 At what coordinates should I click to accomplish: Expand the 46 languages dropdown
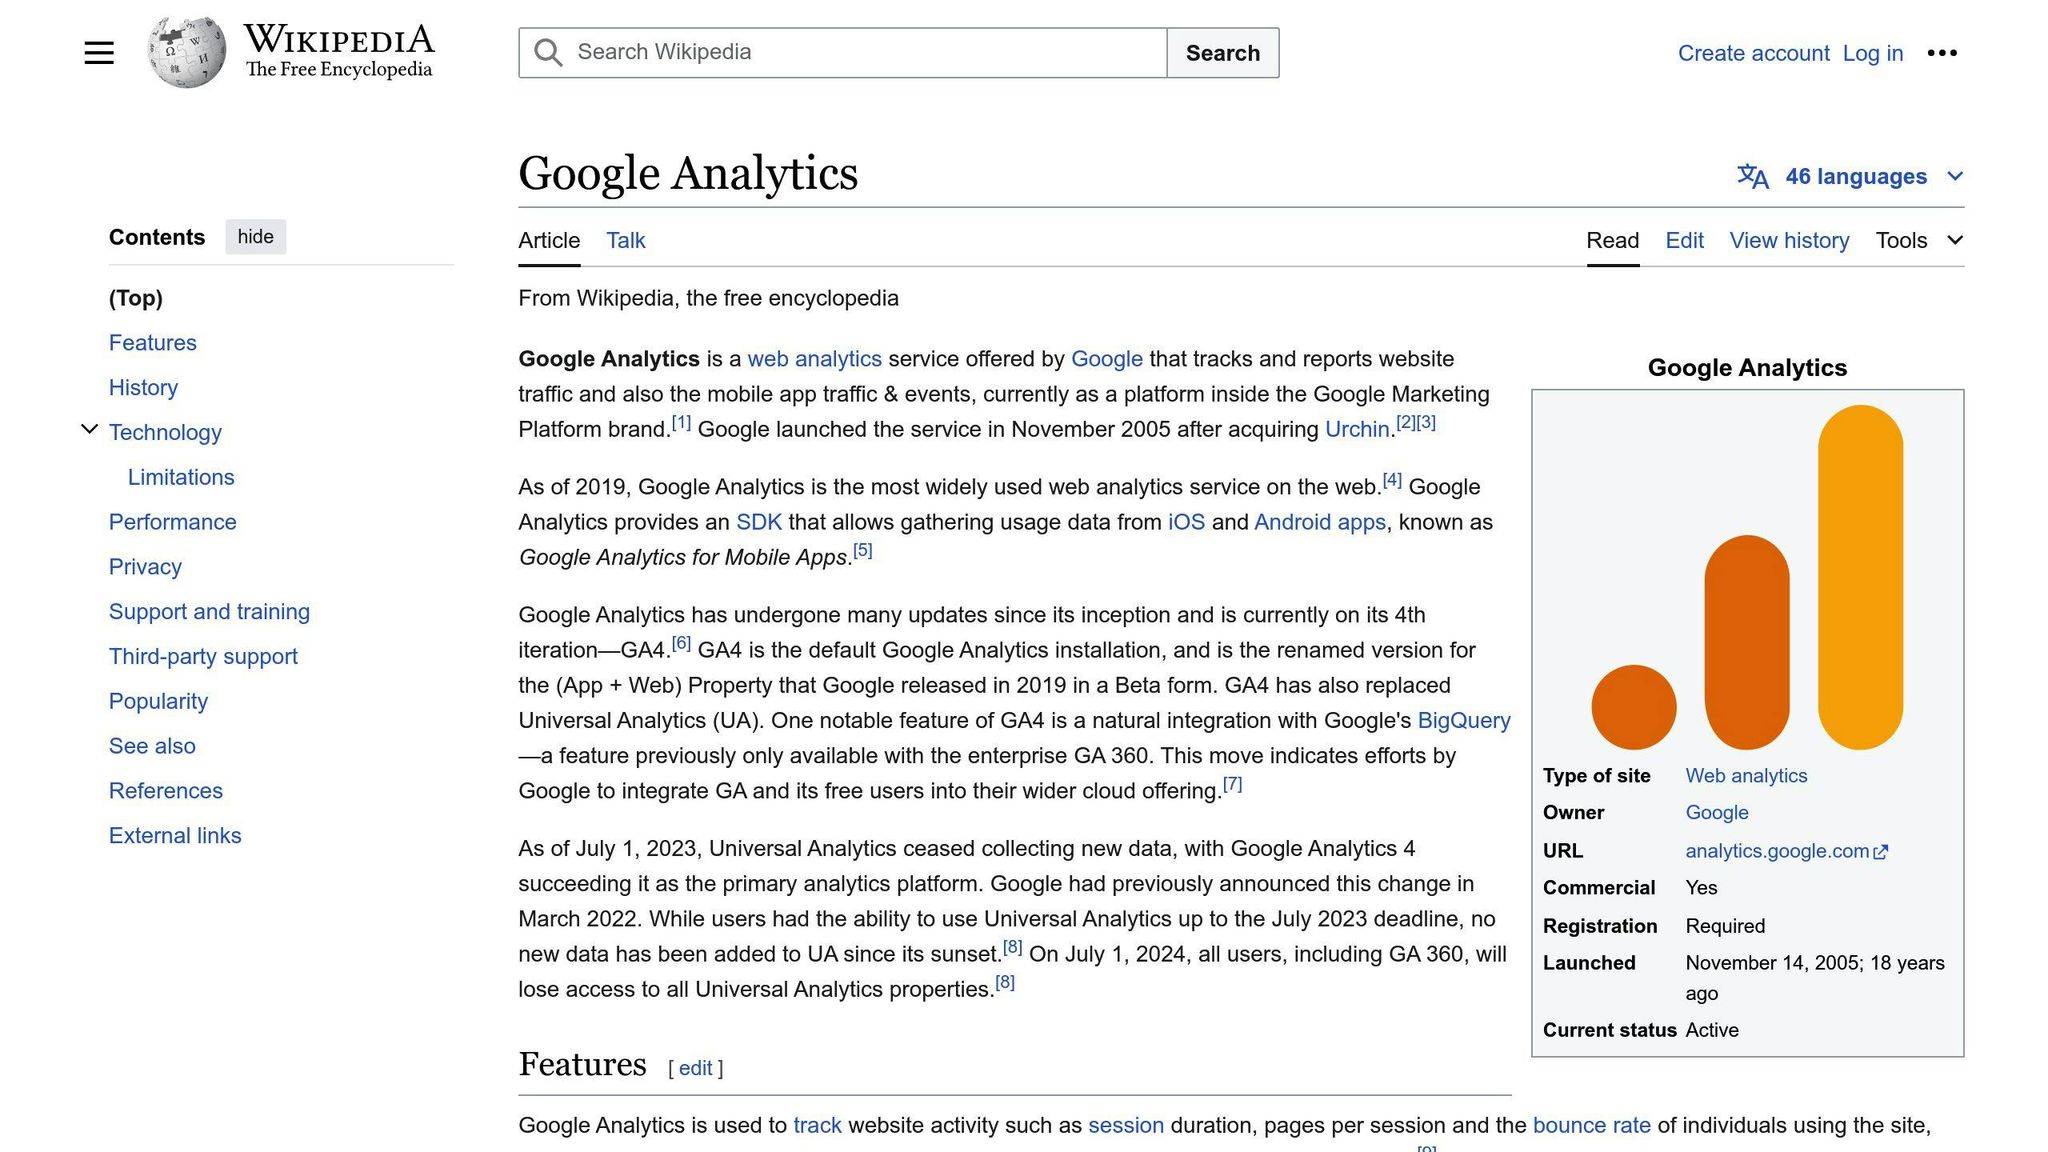coord(1955,177)
